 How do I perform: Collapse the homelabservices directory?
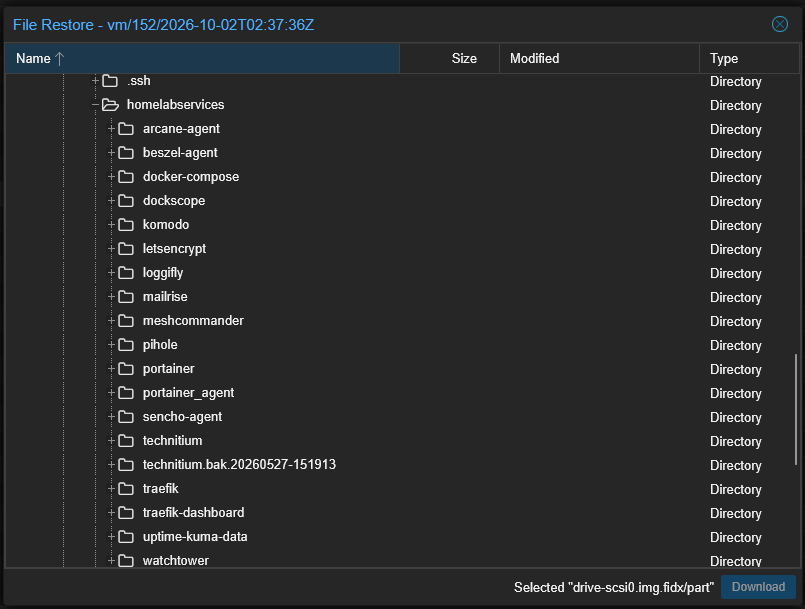(95, 104)
